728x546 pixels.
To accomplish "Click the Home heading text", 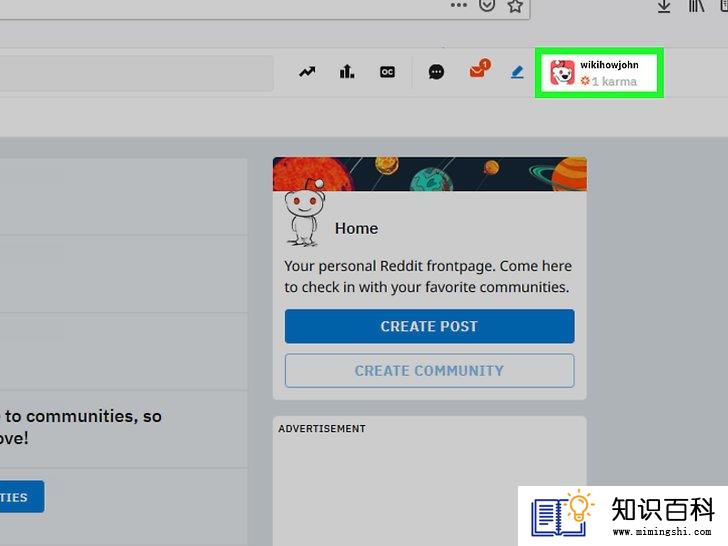I will pyautogui.click(x=357, y=228).
